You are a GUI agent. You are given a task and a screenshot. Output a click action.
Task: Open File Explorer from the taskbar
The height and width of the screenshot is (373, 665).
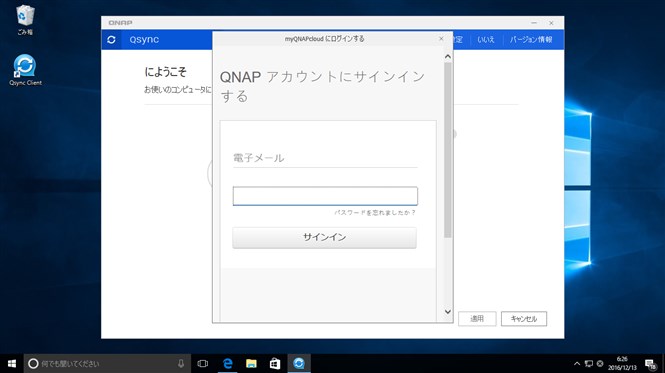[251, 363]
